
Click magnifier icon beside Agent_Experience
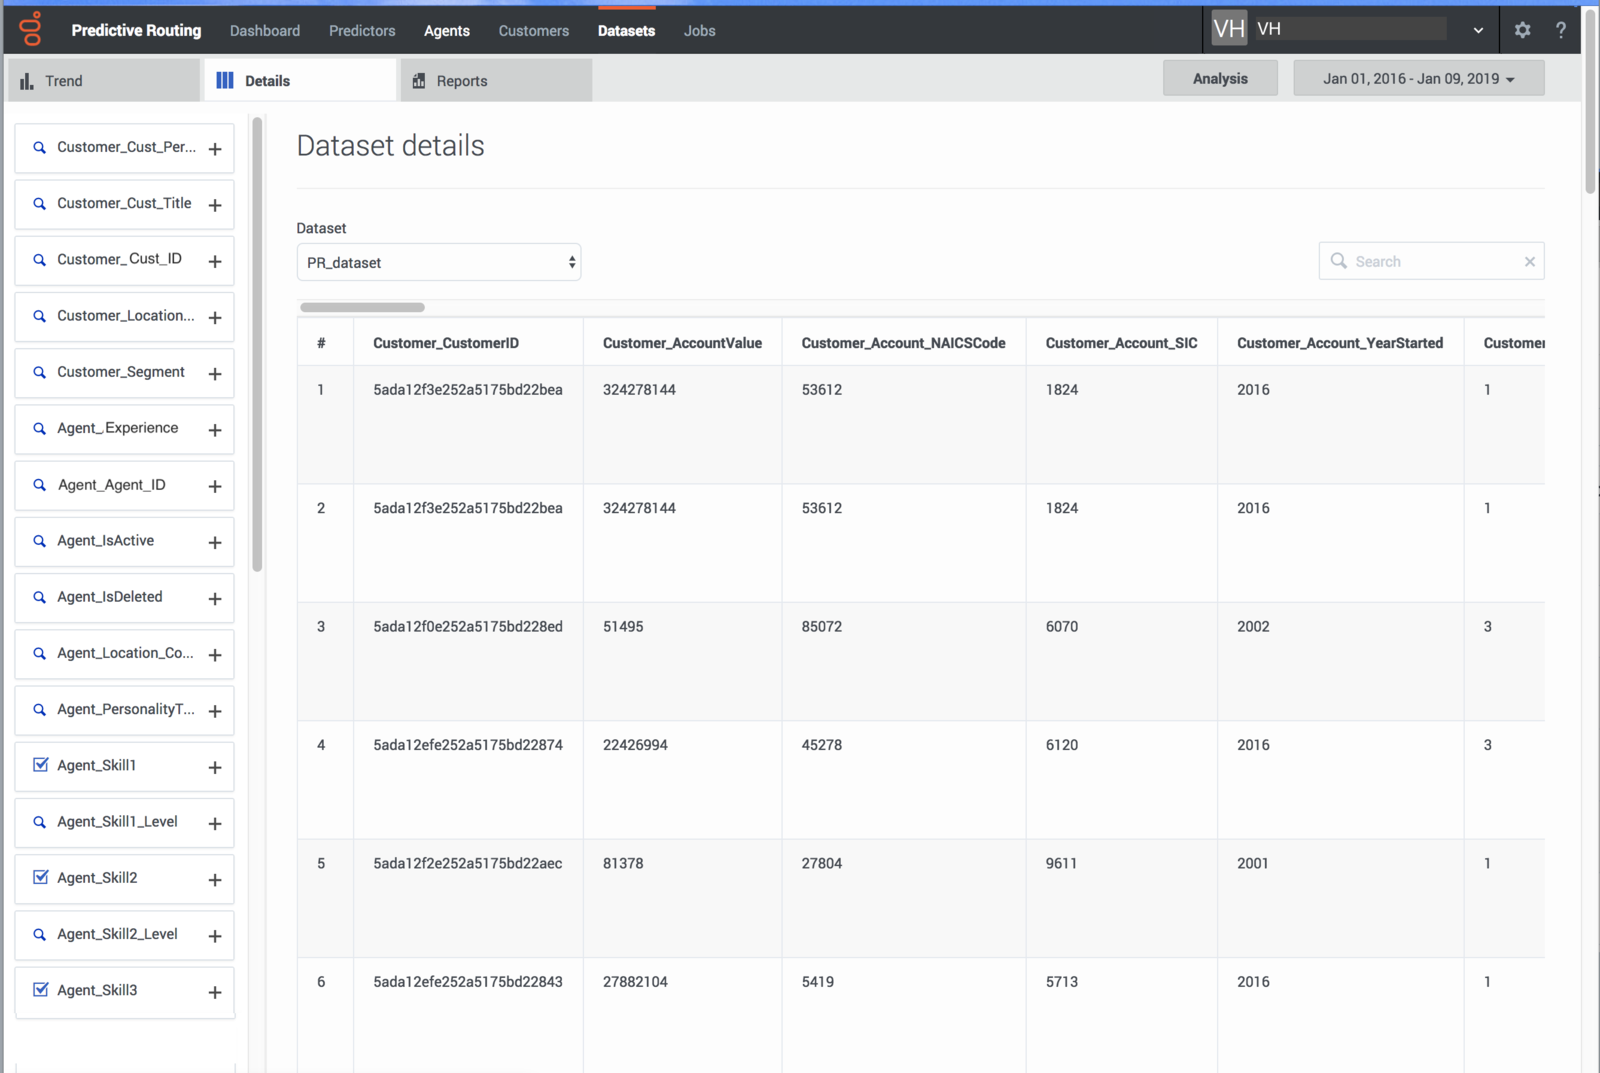point(40,429)
